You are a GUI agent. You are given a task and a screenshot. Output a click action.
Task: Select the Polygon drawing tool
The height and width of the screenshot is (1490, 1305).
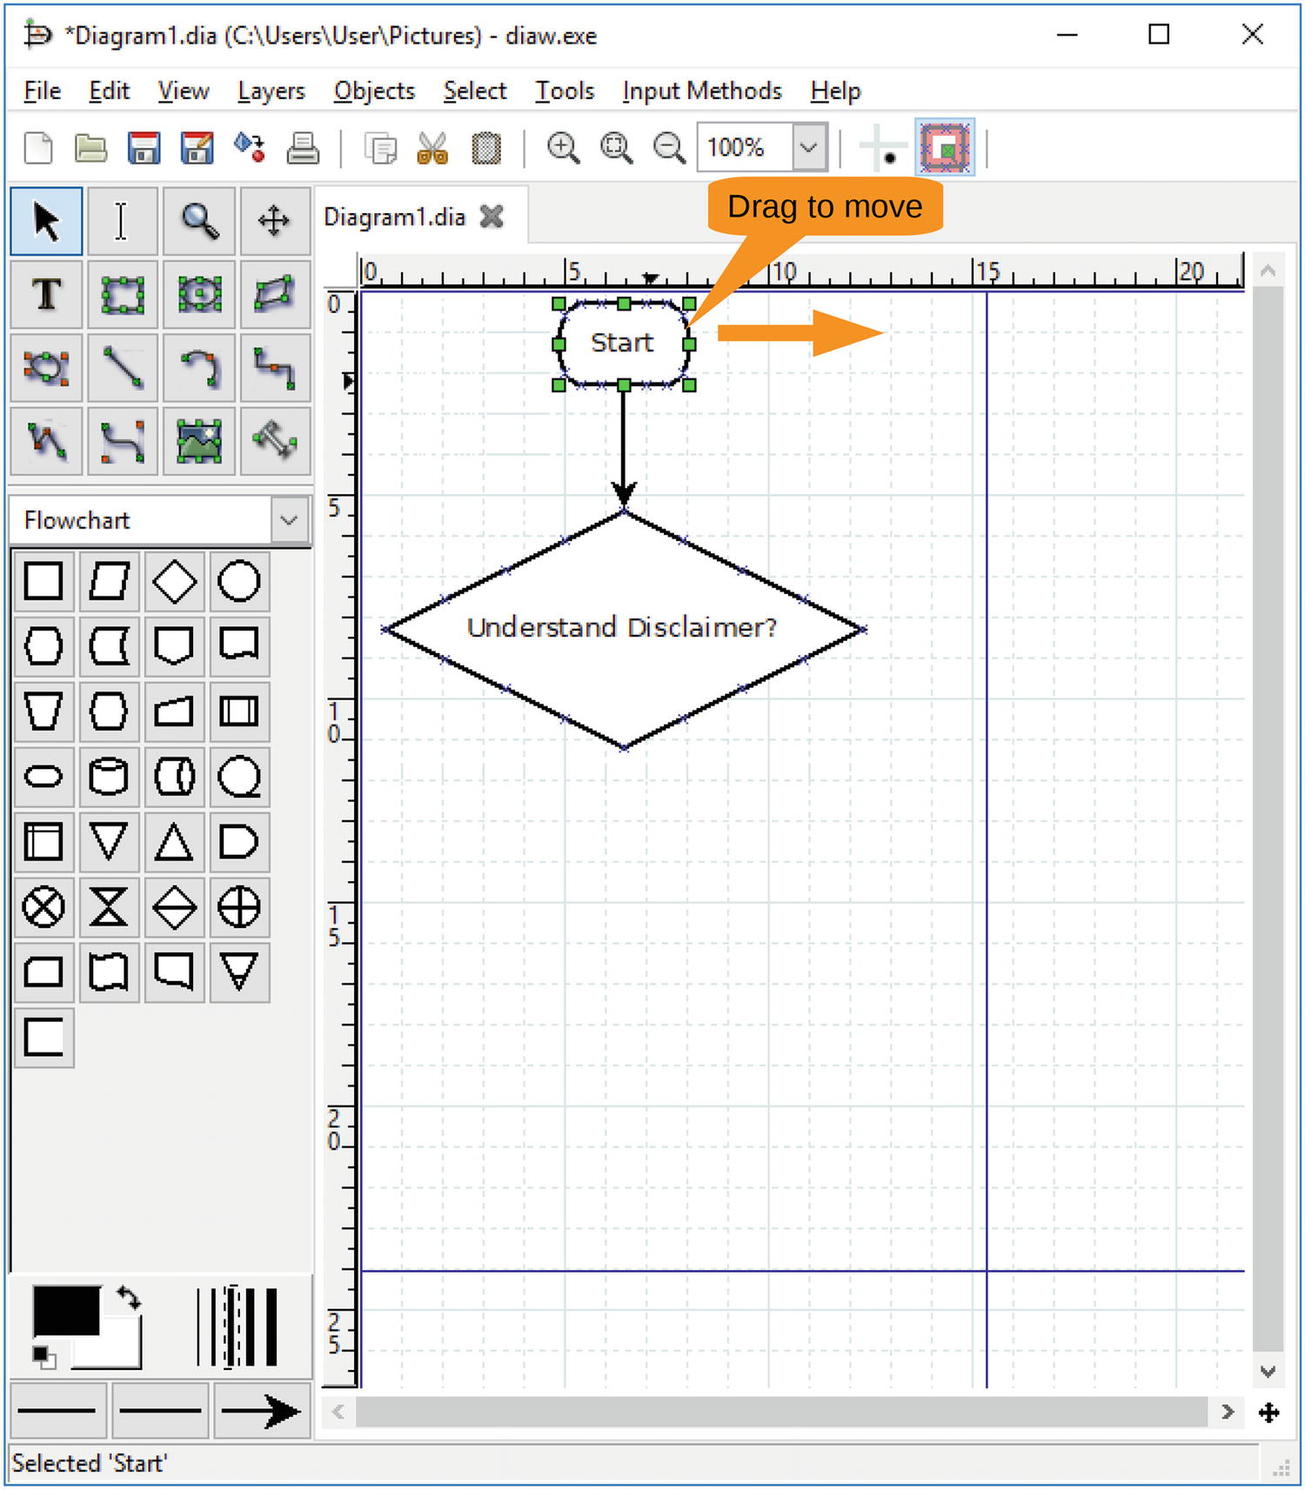coord(274,295)
